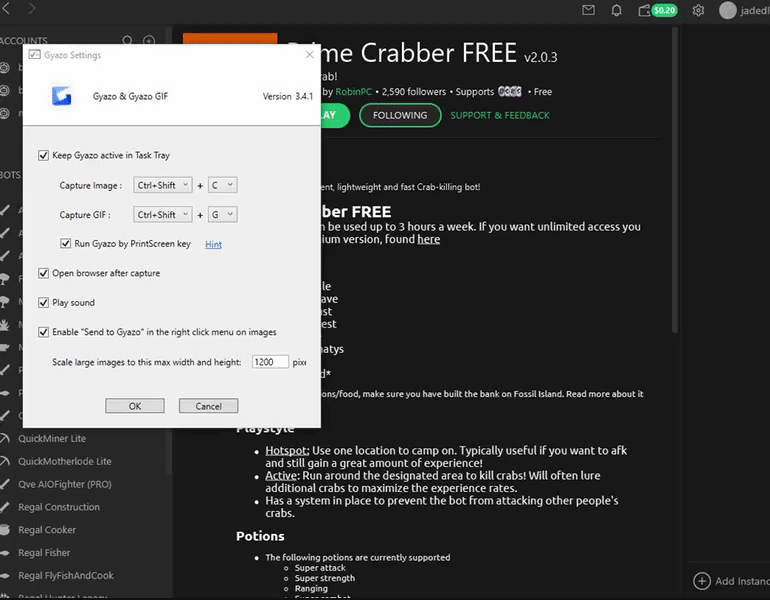Open the mail inbox icon
The height and width of the screenshot is (600, 770).
coord(588,10)
